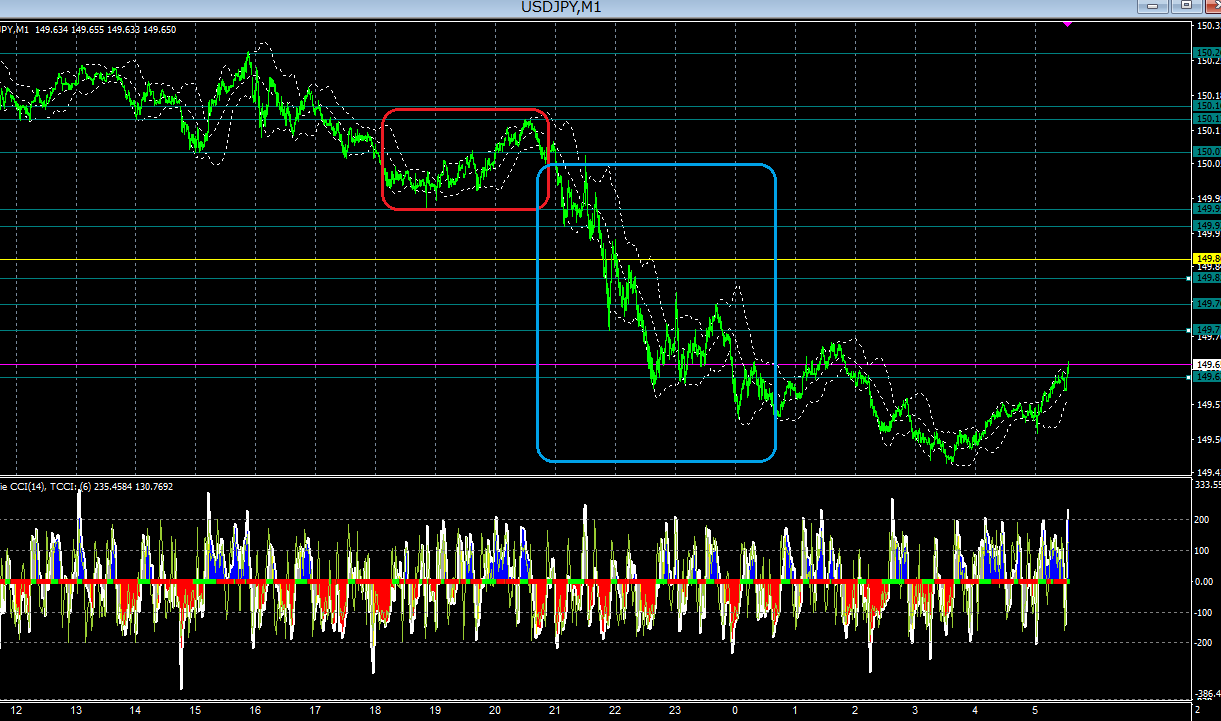Click hour 0 on the time axis
This screenshot has height=721, width=1221.
click(x=735, y=711)
